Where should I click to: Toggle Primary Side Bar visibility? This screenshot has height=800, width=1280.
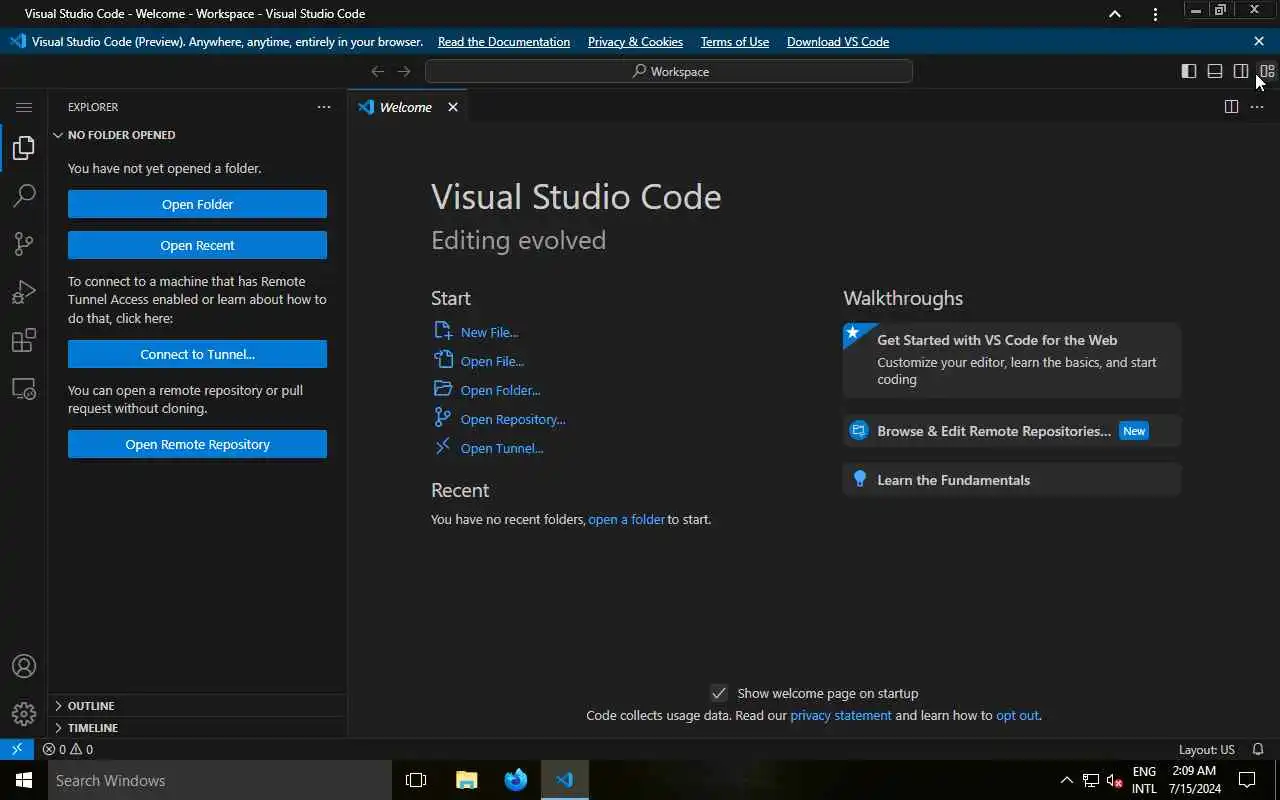1189,71
